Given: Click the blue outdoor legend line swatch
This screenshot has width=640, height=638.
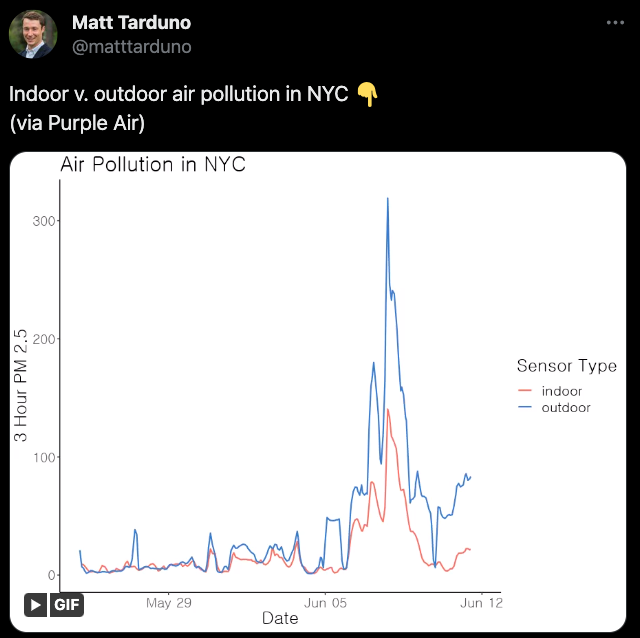Looking at the screenshot, I should [527, 407].
